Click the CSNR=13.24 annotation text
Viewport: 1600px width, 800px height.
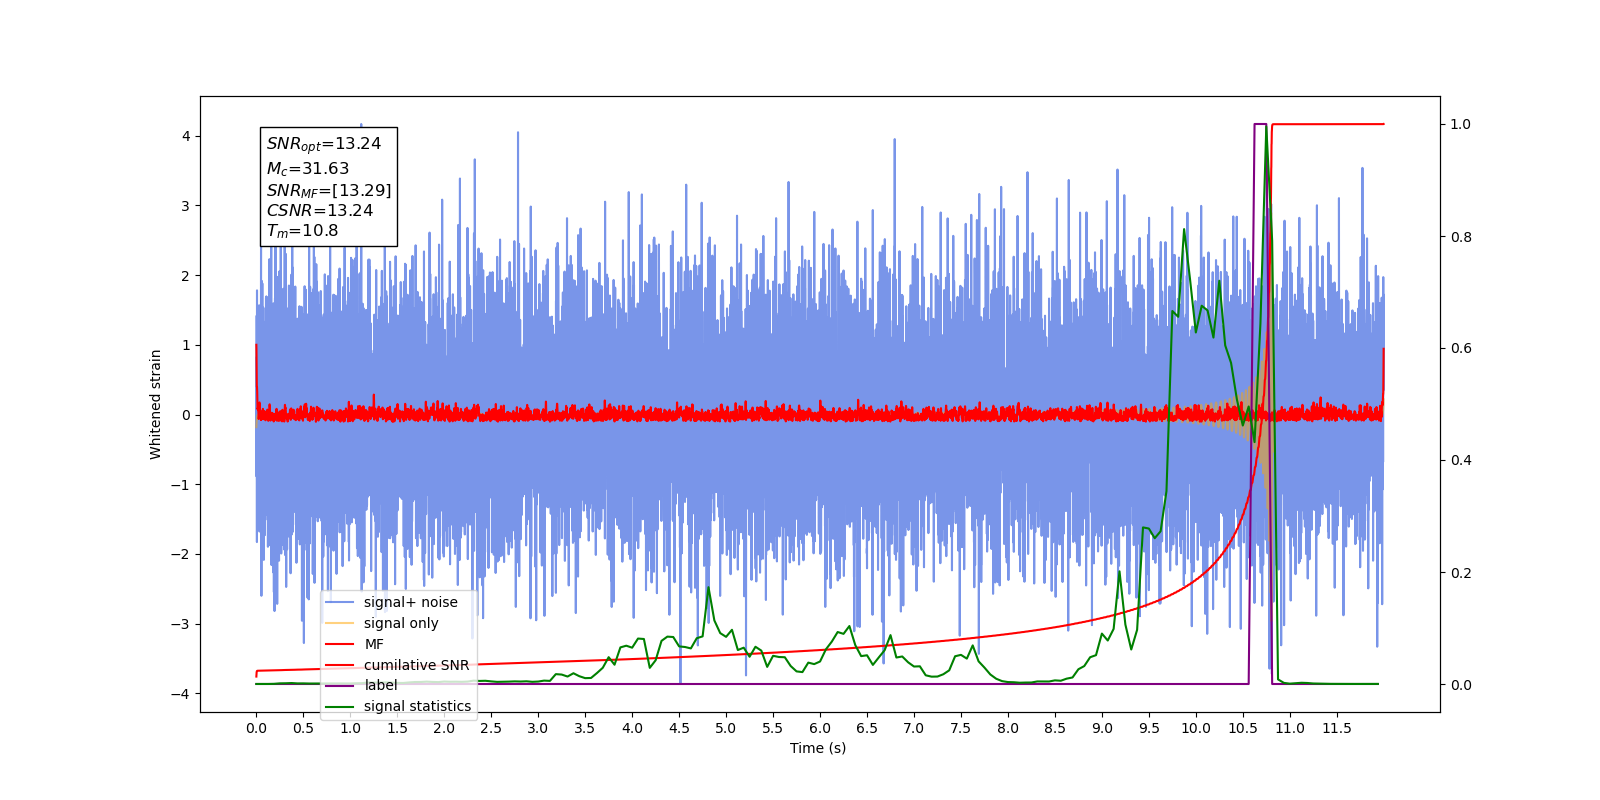[320, 210]
